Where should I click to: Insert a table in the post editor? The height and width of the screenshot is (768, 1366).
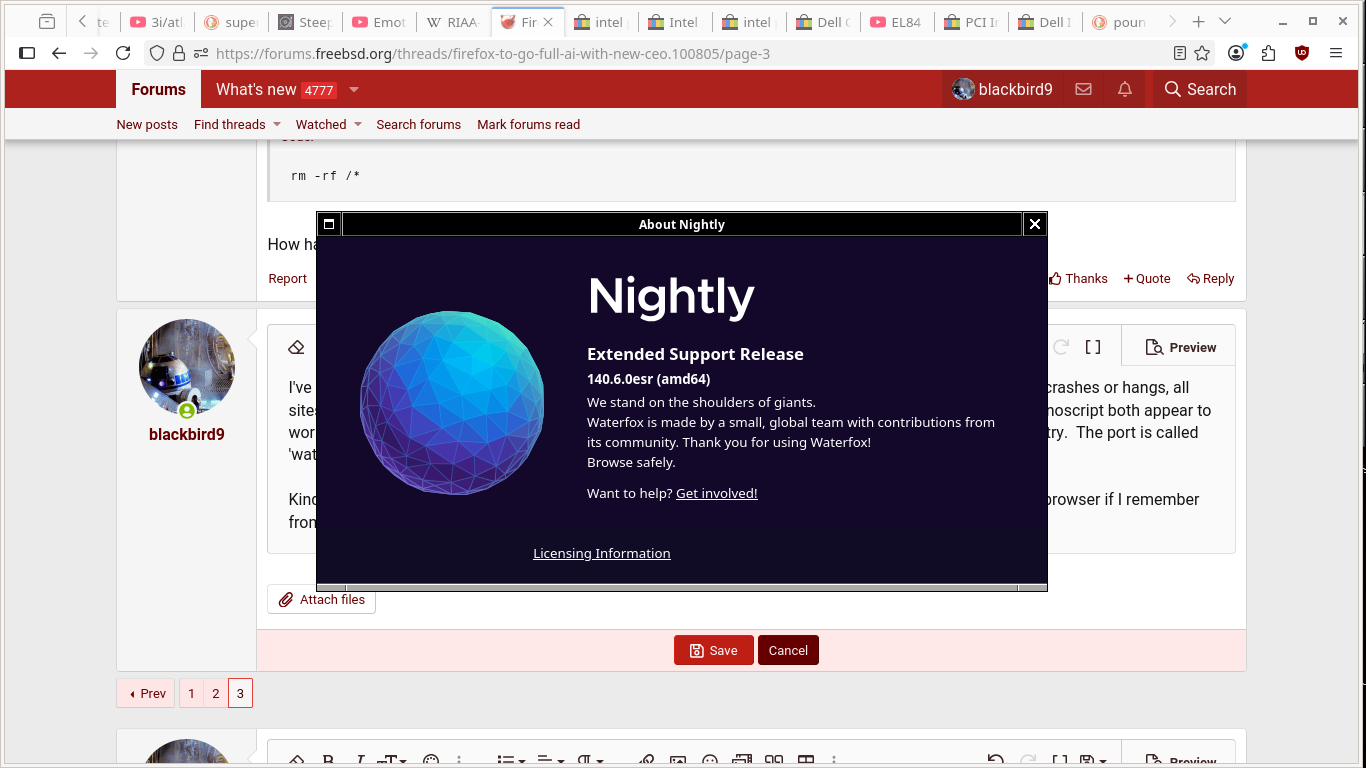pyautogui.click(x=806, y=762)
